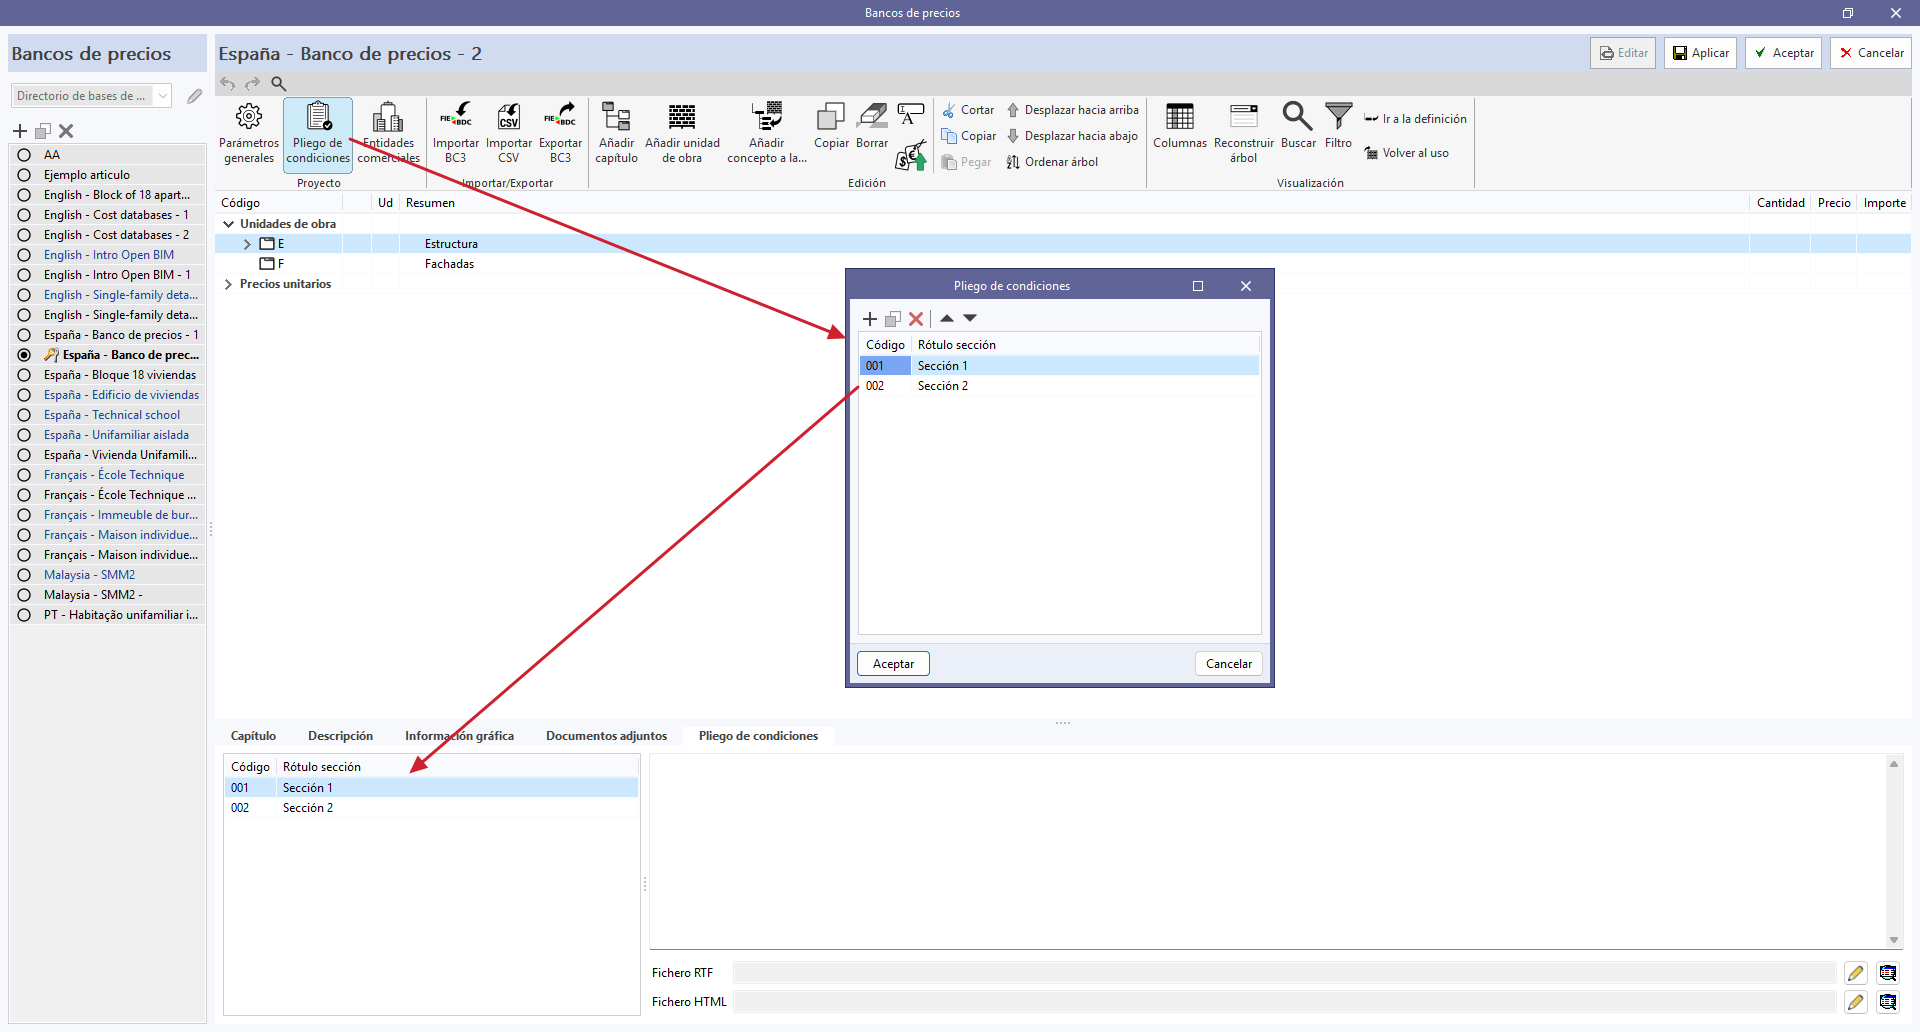Open the Documentos adjuntos tab

click(x=606, y=736)
